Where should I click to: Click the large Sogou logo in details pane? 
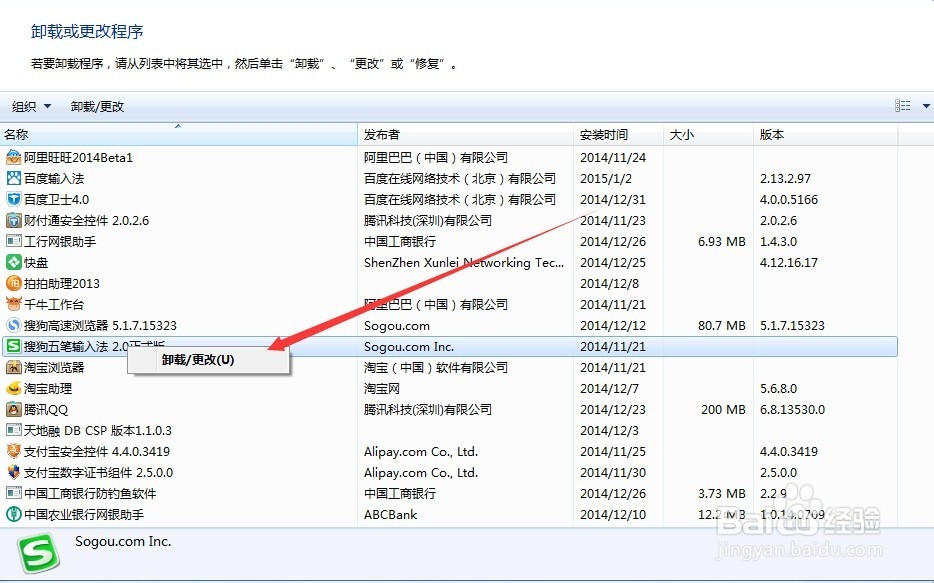[x=39, y=553]
